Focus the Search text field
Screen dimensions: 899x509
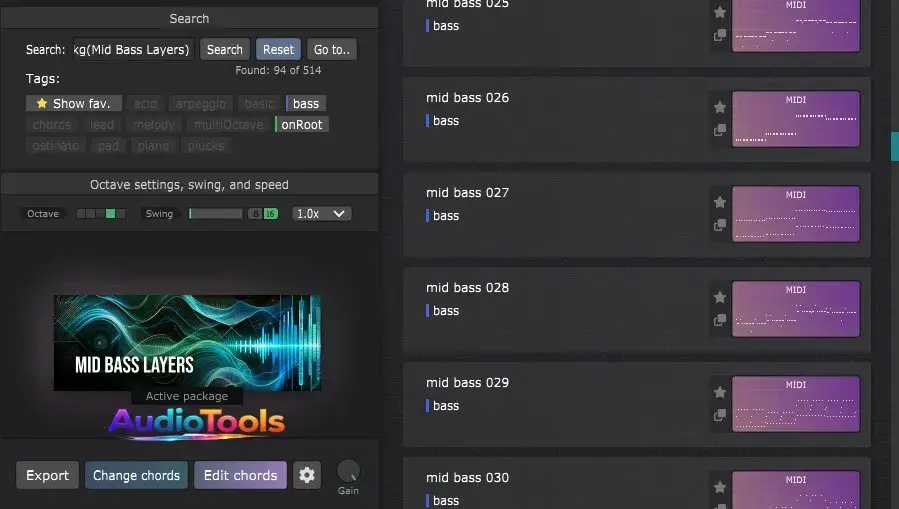[134, 50]
